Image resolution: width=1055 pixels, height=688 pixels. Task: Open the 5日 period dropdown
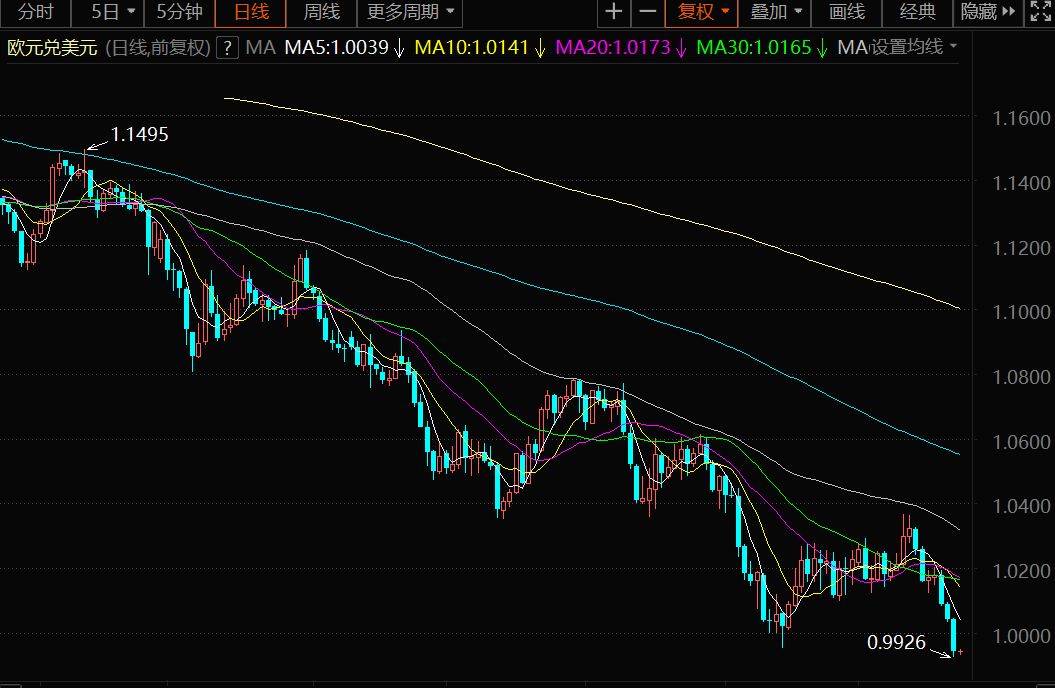[x=108, y=12]
